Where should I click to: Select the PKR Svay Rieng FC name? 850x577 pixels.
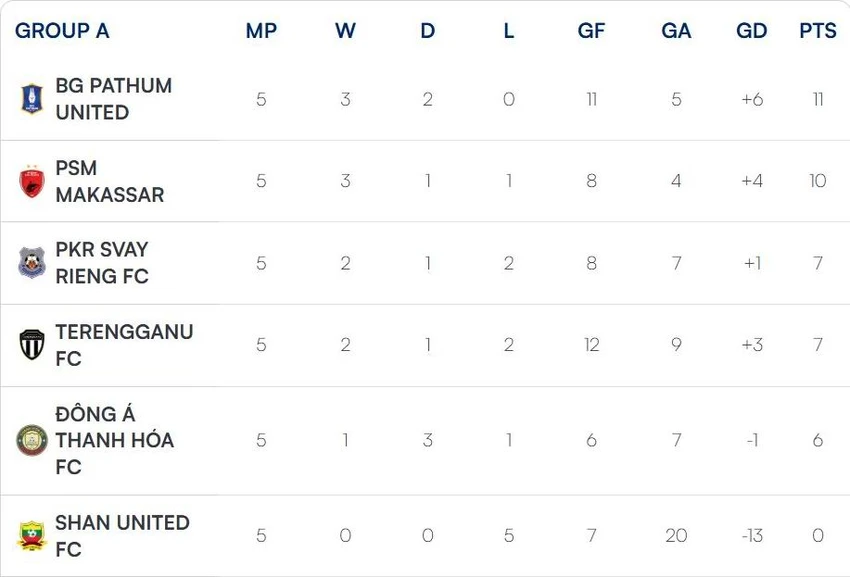pos(102,263)
